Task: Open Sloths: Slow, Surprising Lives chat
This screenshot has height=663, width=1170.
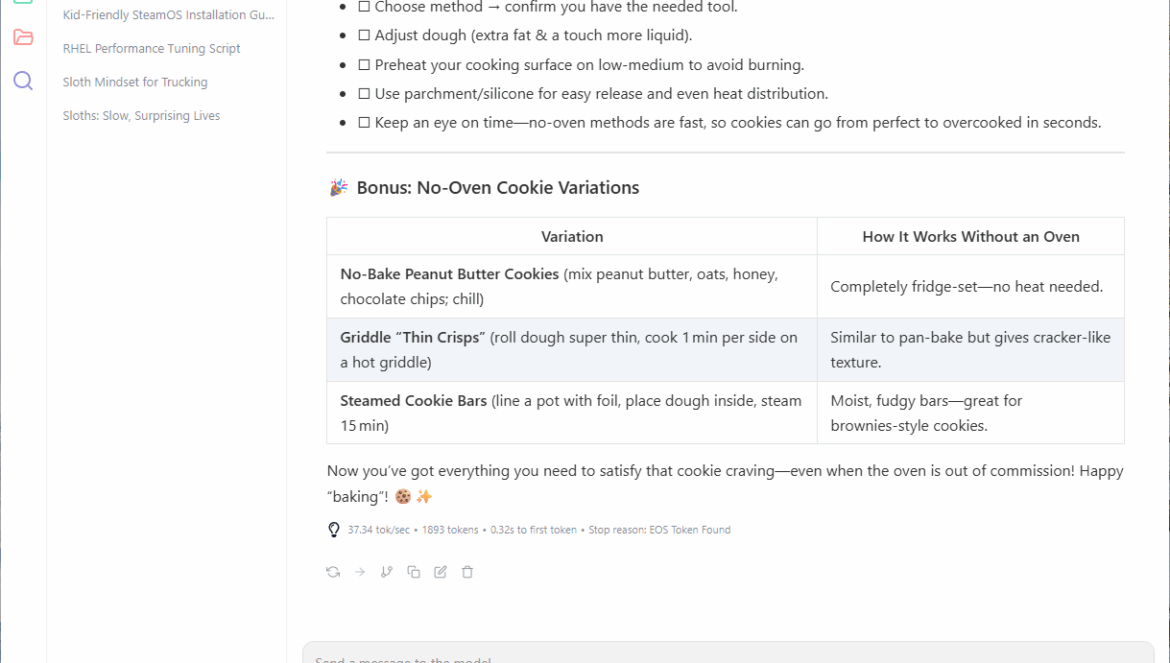Action: tap(141, 116)
